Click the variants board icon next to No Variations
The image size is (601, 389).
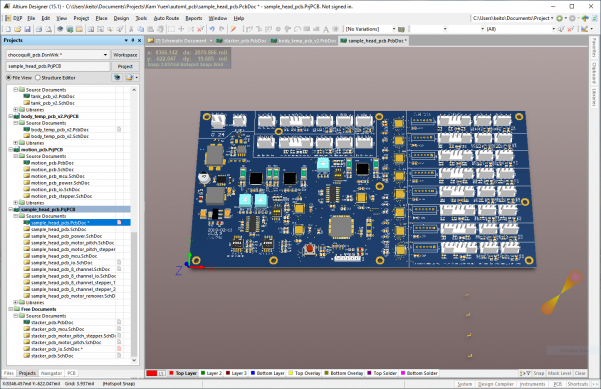click(x=401, y=29)
